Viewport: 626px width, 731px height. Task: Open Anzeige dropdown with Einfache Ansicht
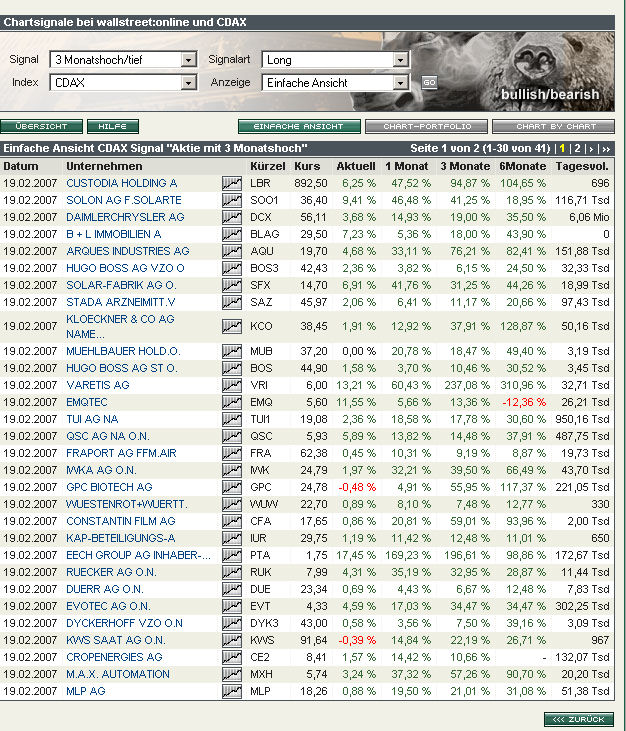pos(401,83)
